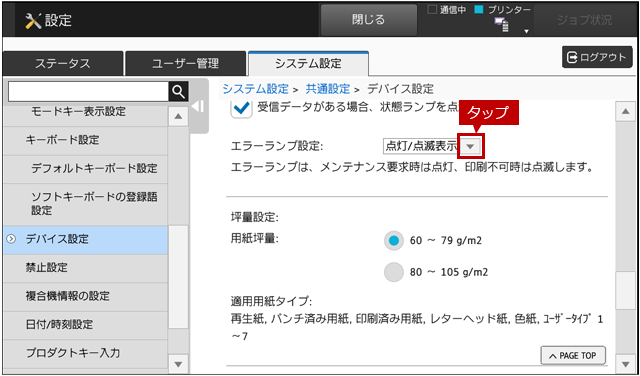The height and width of the screenshot is (376, 640).
Task: Switch to the ユーザー管理 tab
Action: 185,64
